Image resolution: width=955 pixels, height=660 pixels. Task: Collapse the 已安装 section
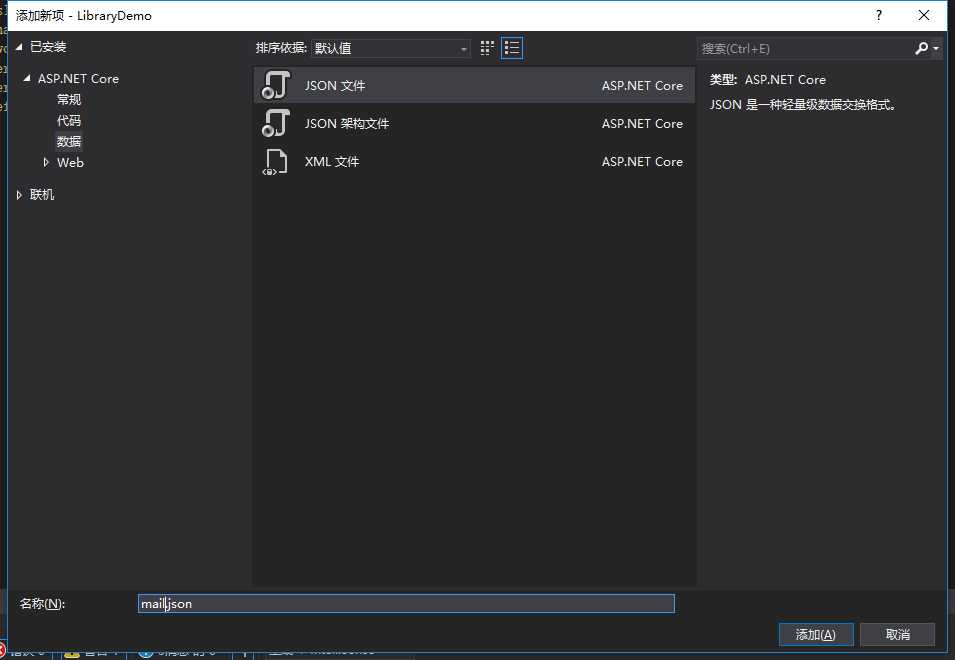(x=19, y=46)
